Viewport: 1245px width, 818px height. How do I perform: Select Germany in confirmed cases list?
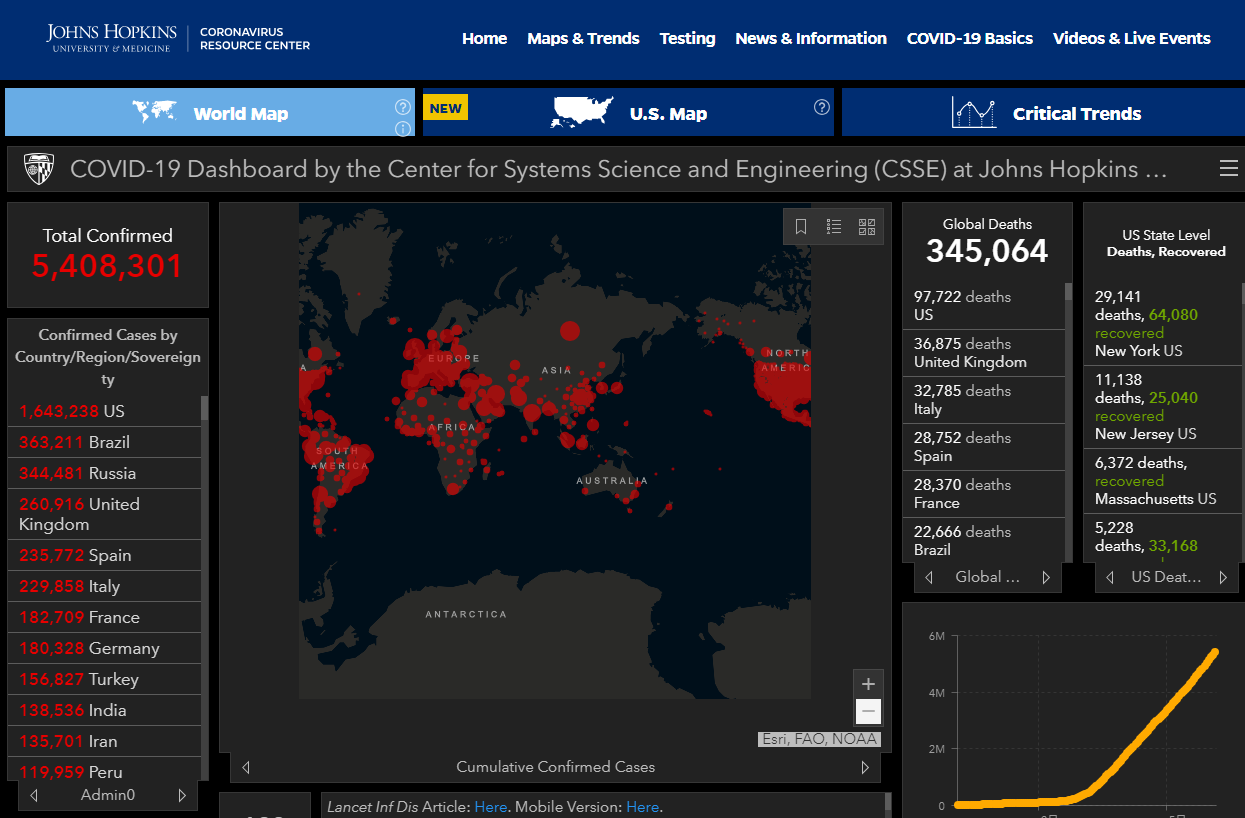coord(104,648)
